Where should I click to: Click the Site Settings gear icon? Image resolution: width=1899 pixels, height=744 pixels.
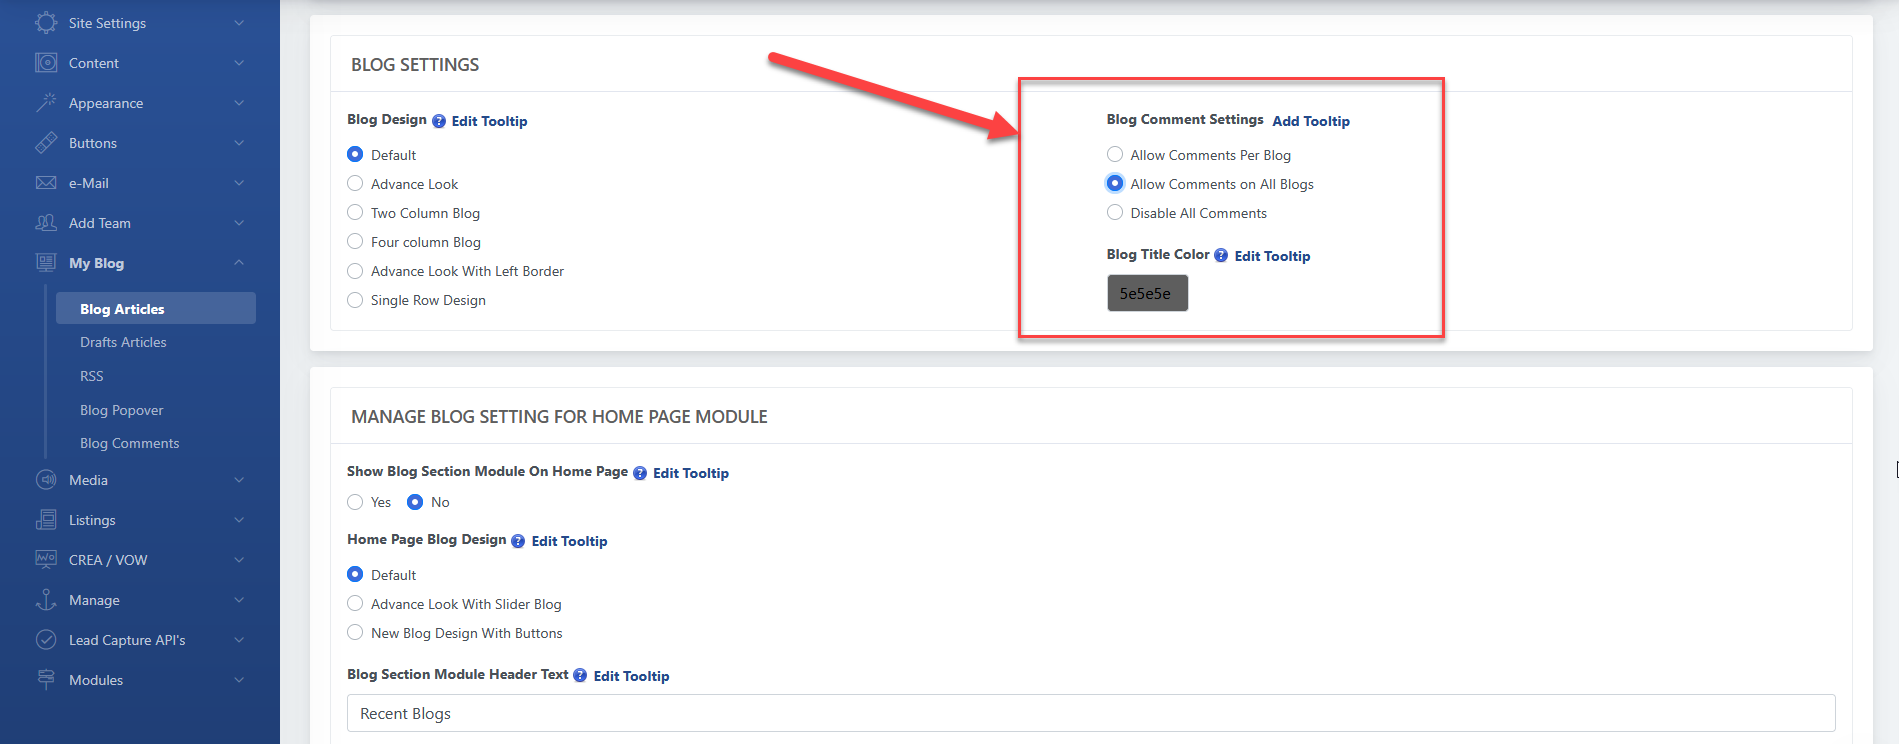point(46,22)
